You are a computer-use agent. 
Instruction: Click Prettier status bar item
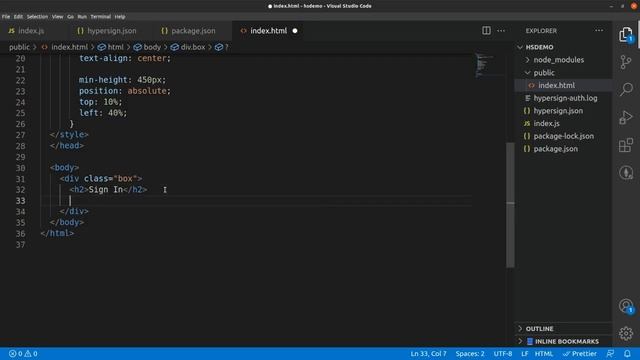pyautogui.click(x=580, y=353)
